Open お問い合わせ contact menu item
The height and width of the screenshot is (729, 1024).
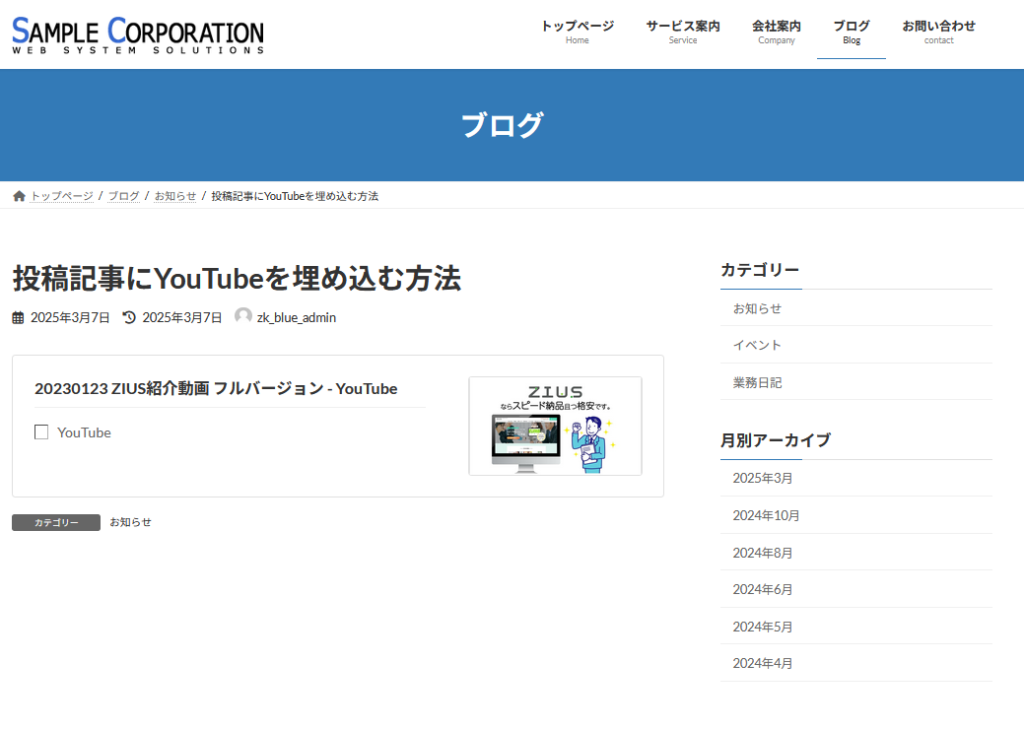938,32
